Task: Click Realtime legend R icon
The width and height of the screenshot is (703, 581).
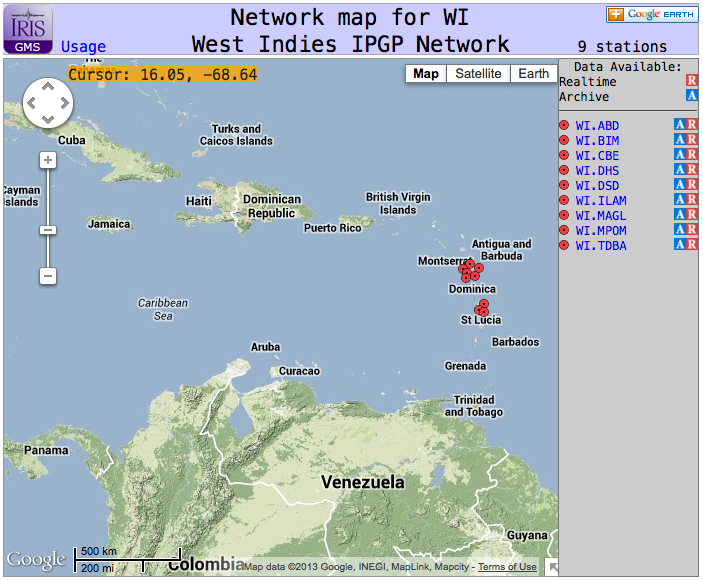Action: pos(692,81)
